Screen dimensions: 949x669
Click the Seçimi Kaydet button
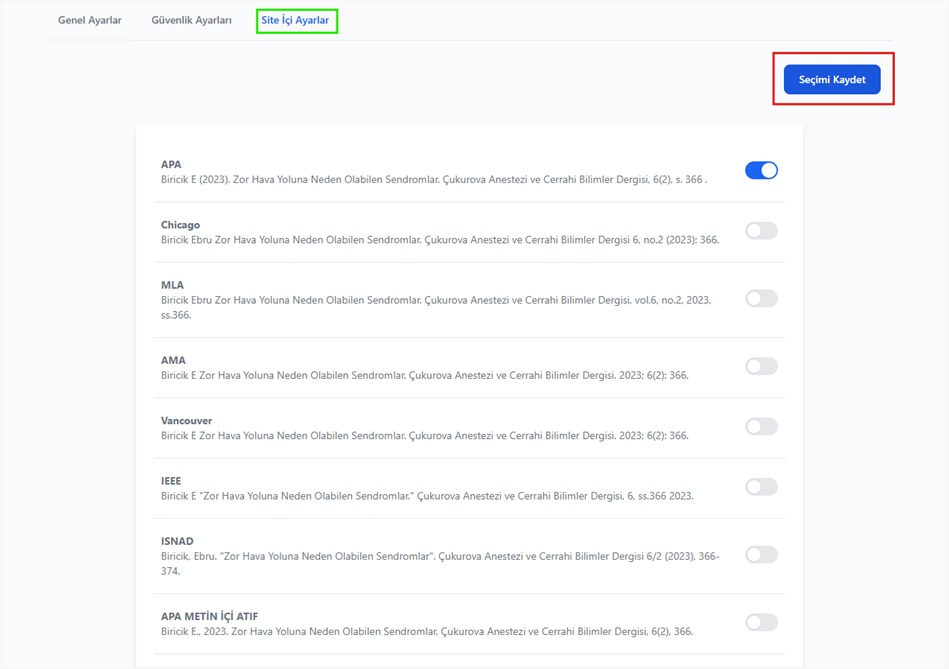click(x=832, y=79)
